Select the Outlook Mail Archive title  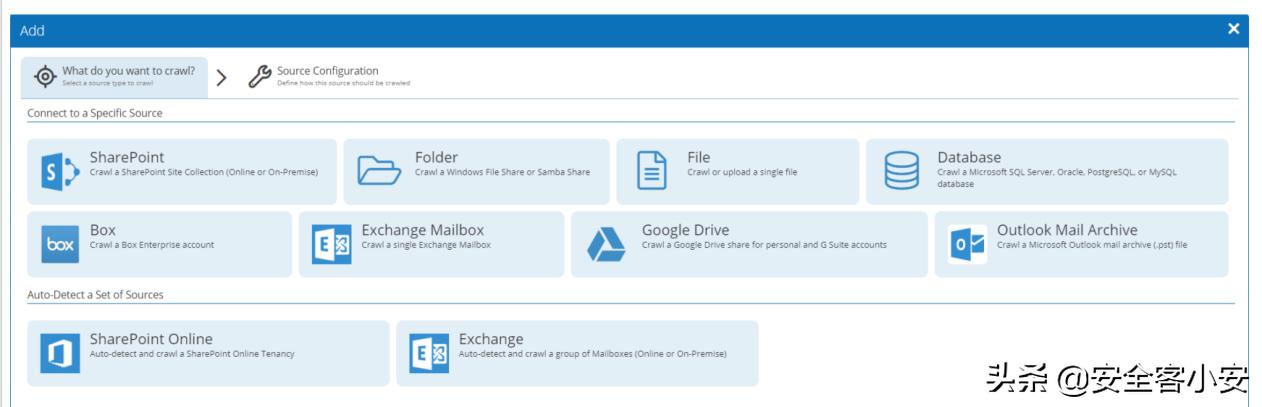click(x=1067, y=230)
